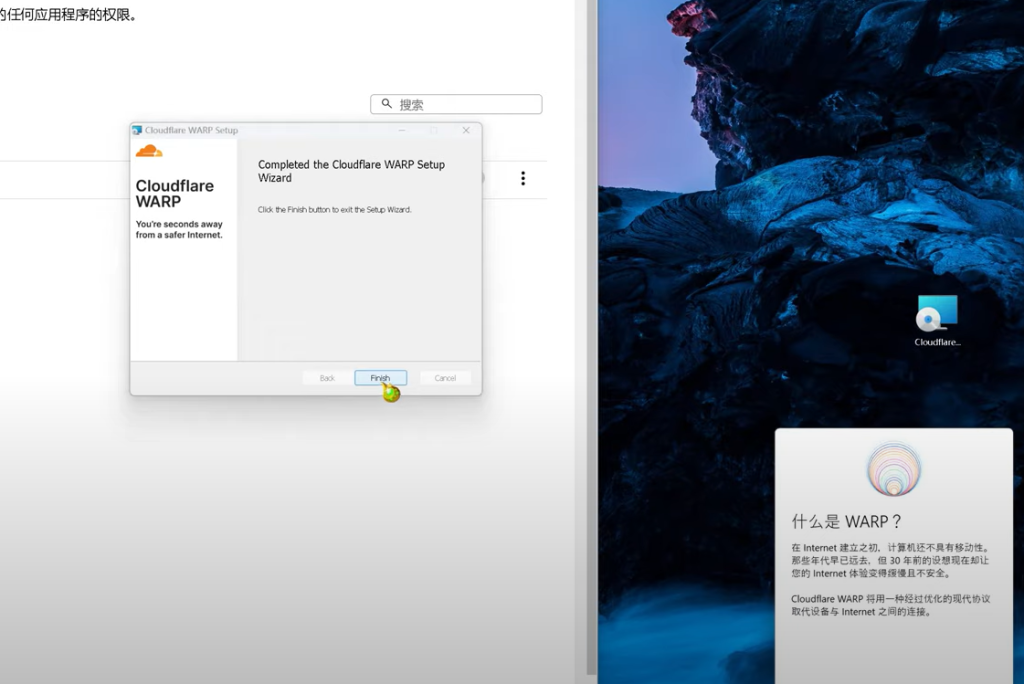Click the paragraph starting 'Cloudflare WARP 将用'
The height and width of the screenshot is (684, 1024).
[891, 605]
